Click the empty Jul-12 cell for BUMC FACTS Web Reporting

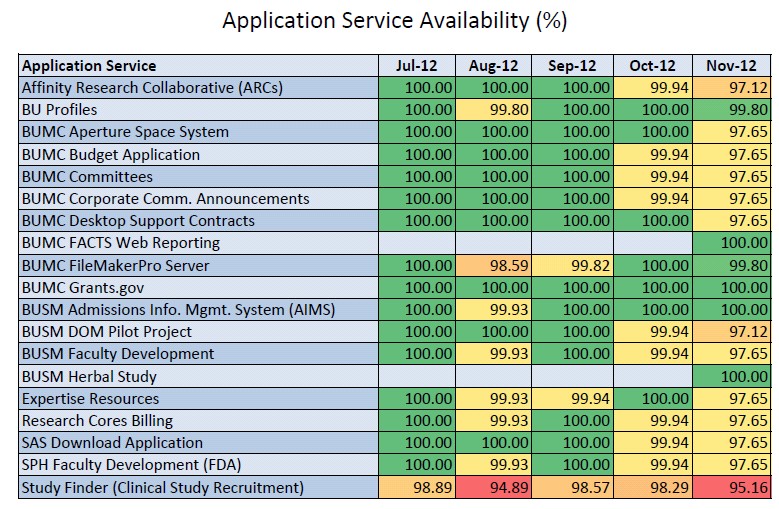pos(417,243)
